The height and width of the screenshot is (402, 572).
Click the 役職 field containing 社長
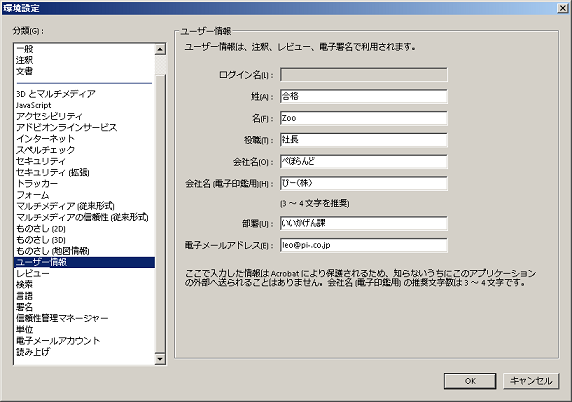[364, 140]
